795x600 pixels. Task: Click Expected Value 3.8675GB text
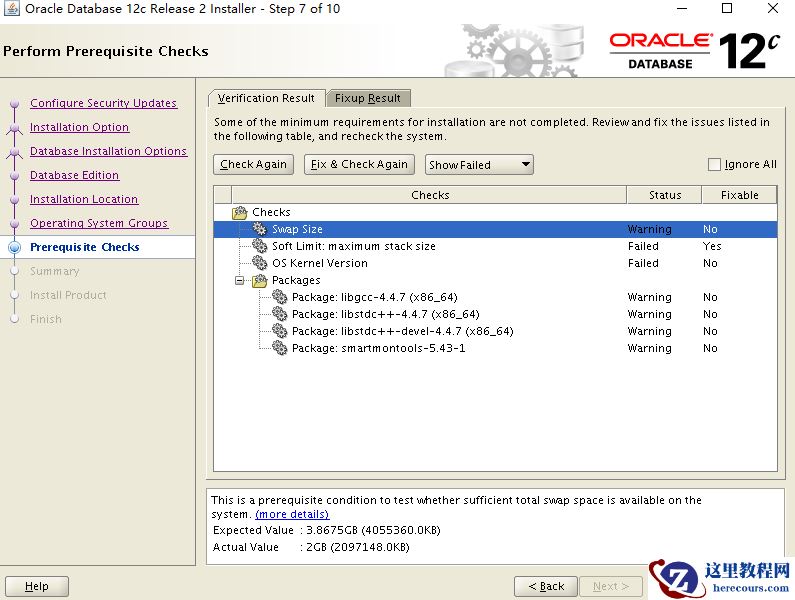coord(327,530)
